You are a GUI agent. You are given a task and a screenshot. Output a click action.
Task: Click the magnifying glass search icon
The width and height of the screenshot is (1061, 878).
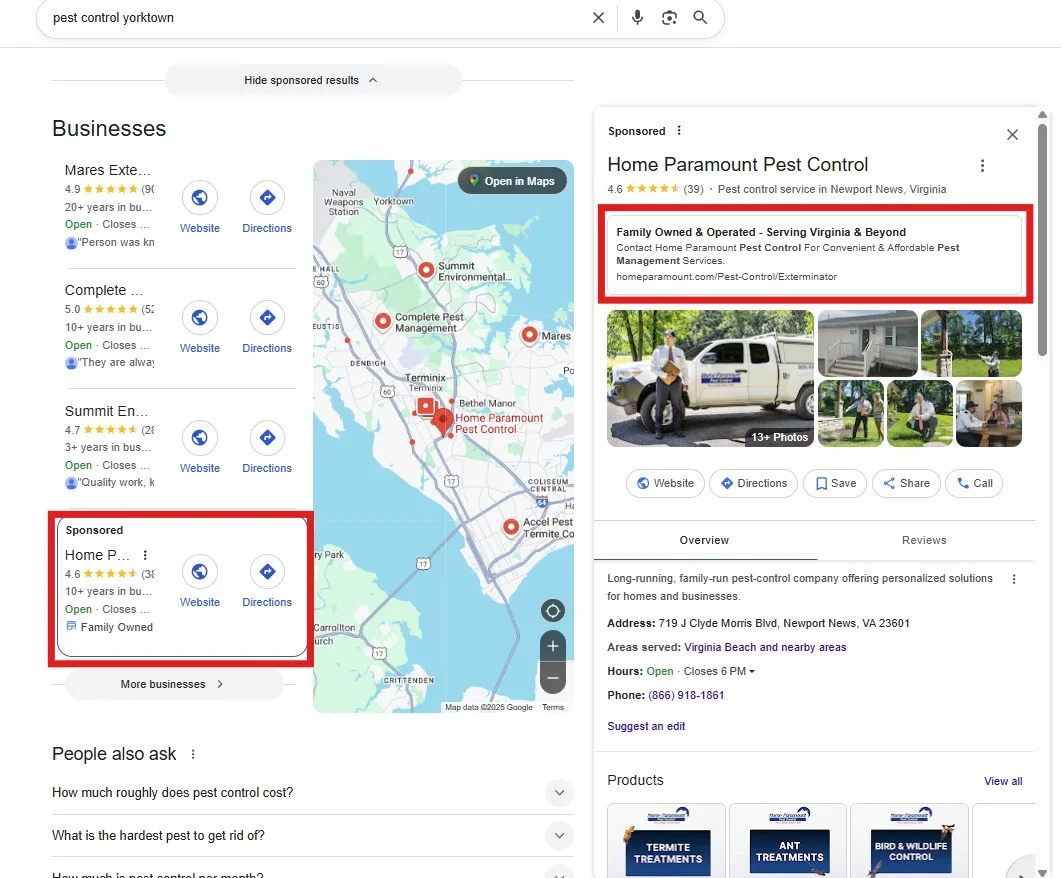700,18
